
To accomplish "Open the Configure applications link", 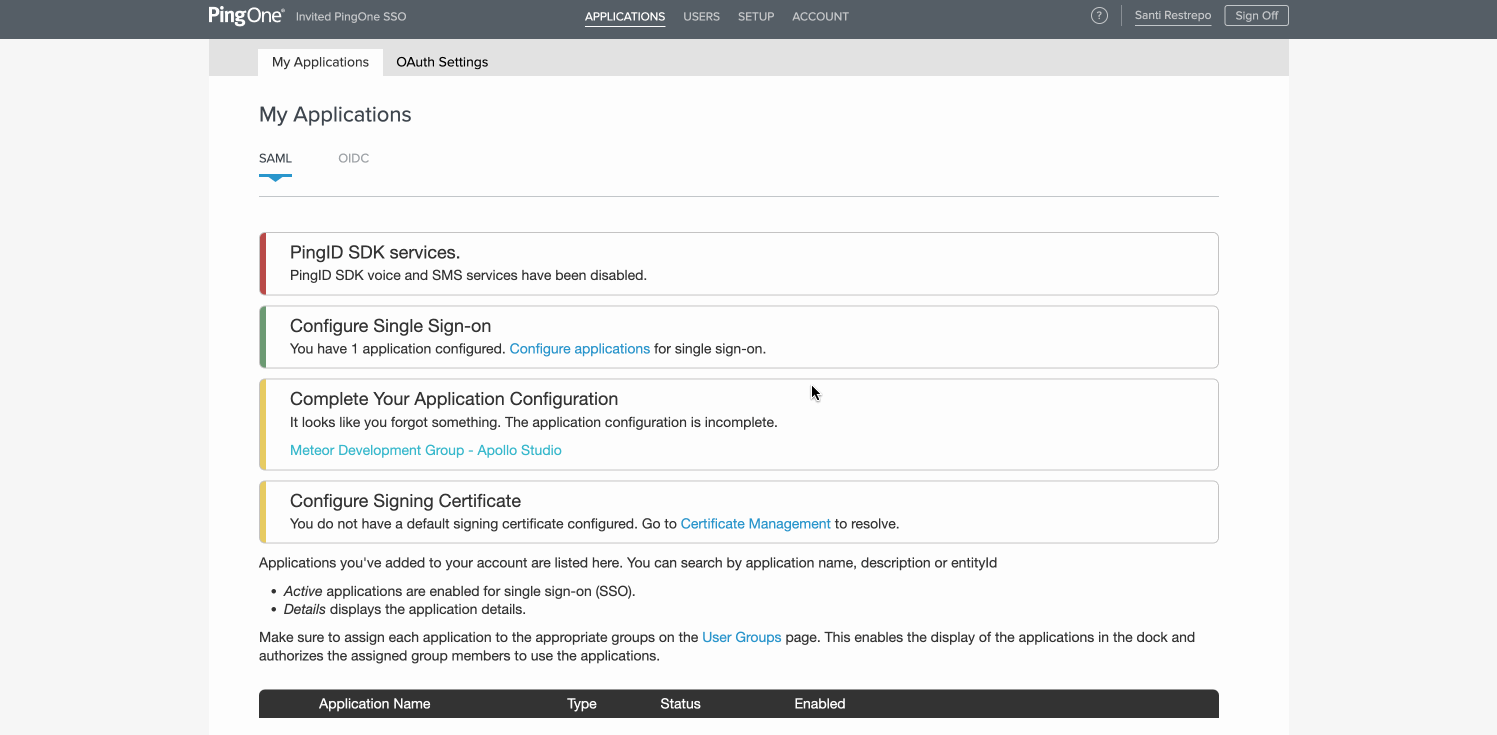I will [579, 348].
